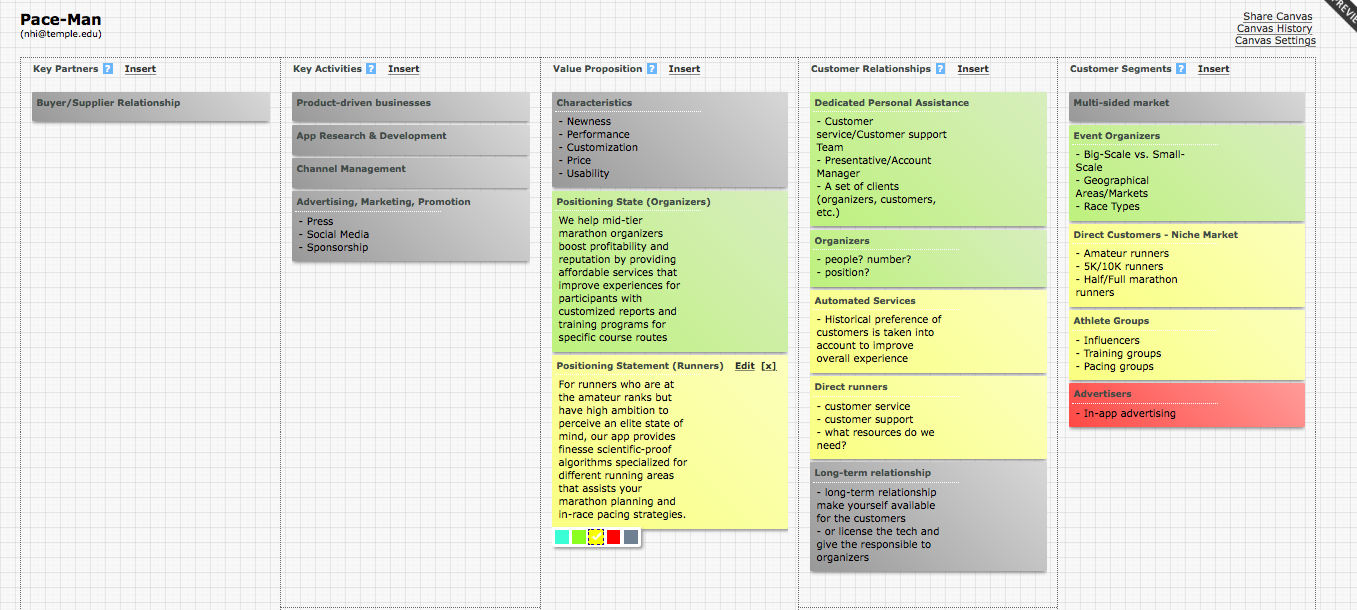Select the Direct Customers - Niche Market note
Screen dimensions: 1357x610
tap(1187, 266)
